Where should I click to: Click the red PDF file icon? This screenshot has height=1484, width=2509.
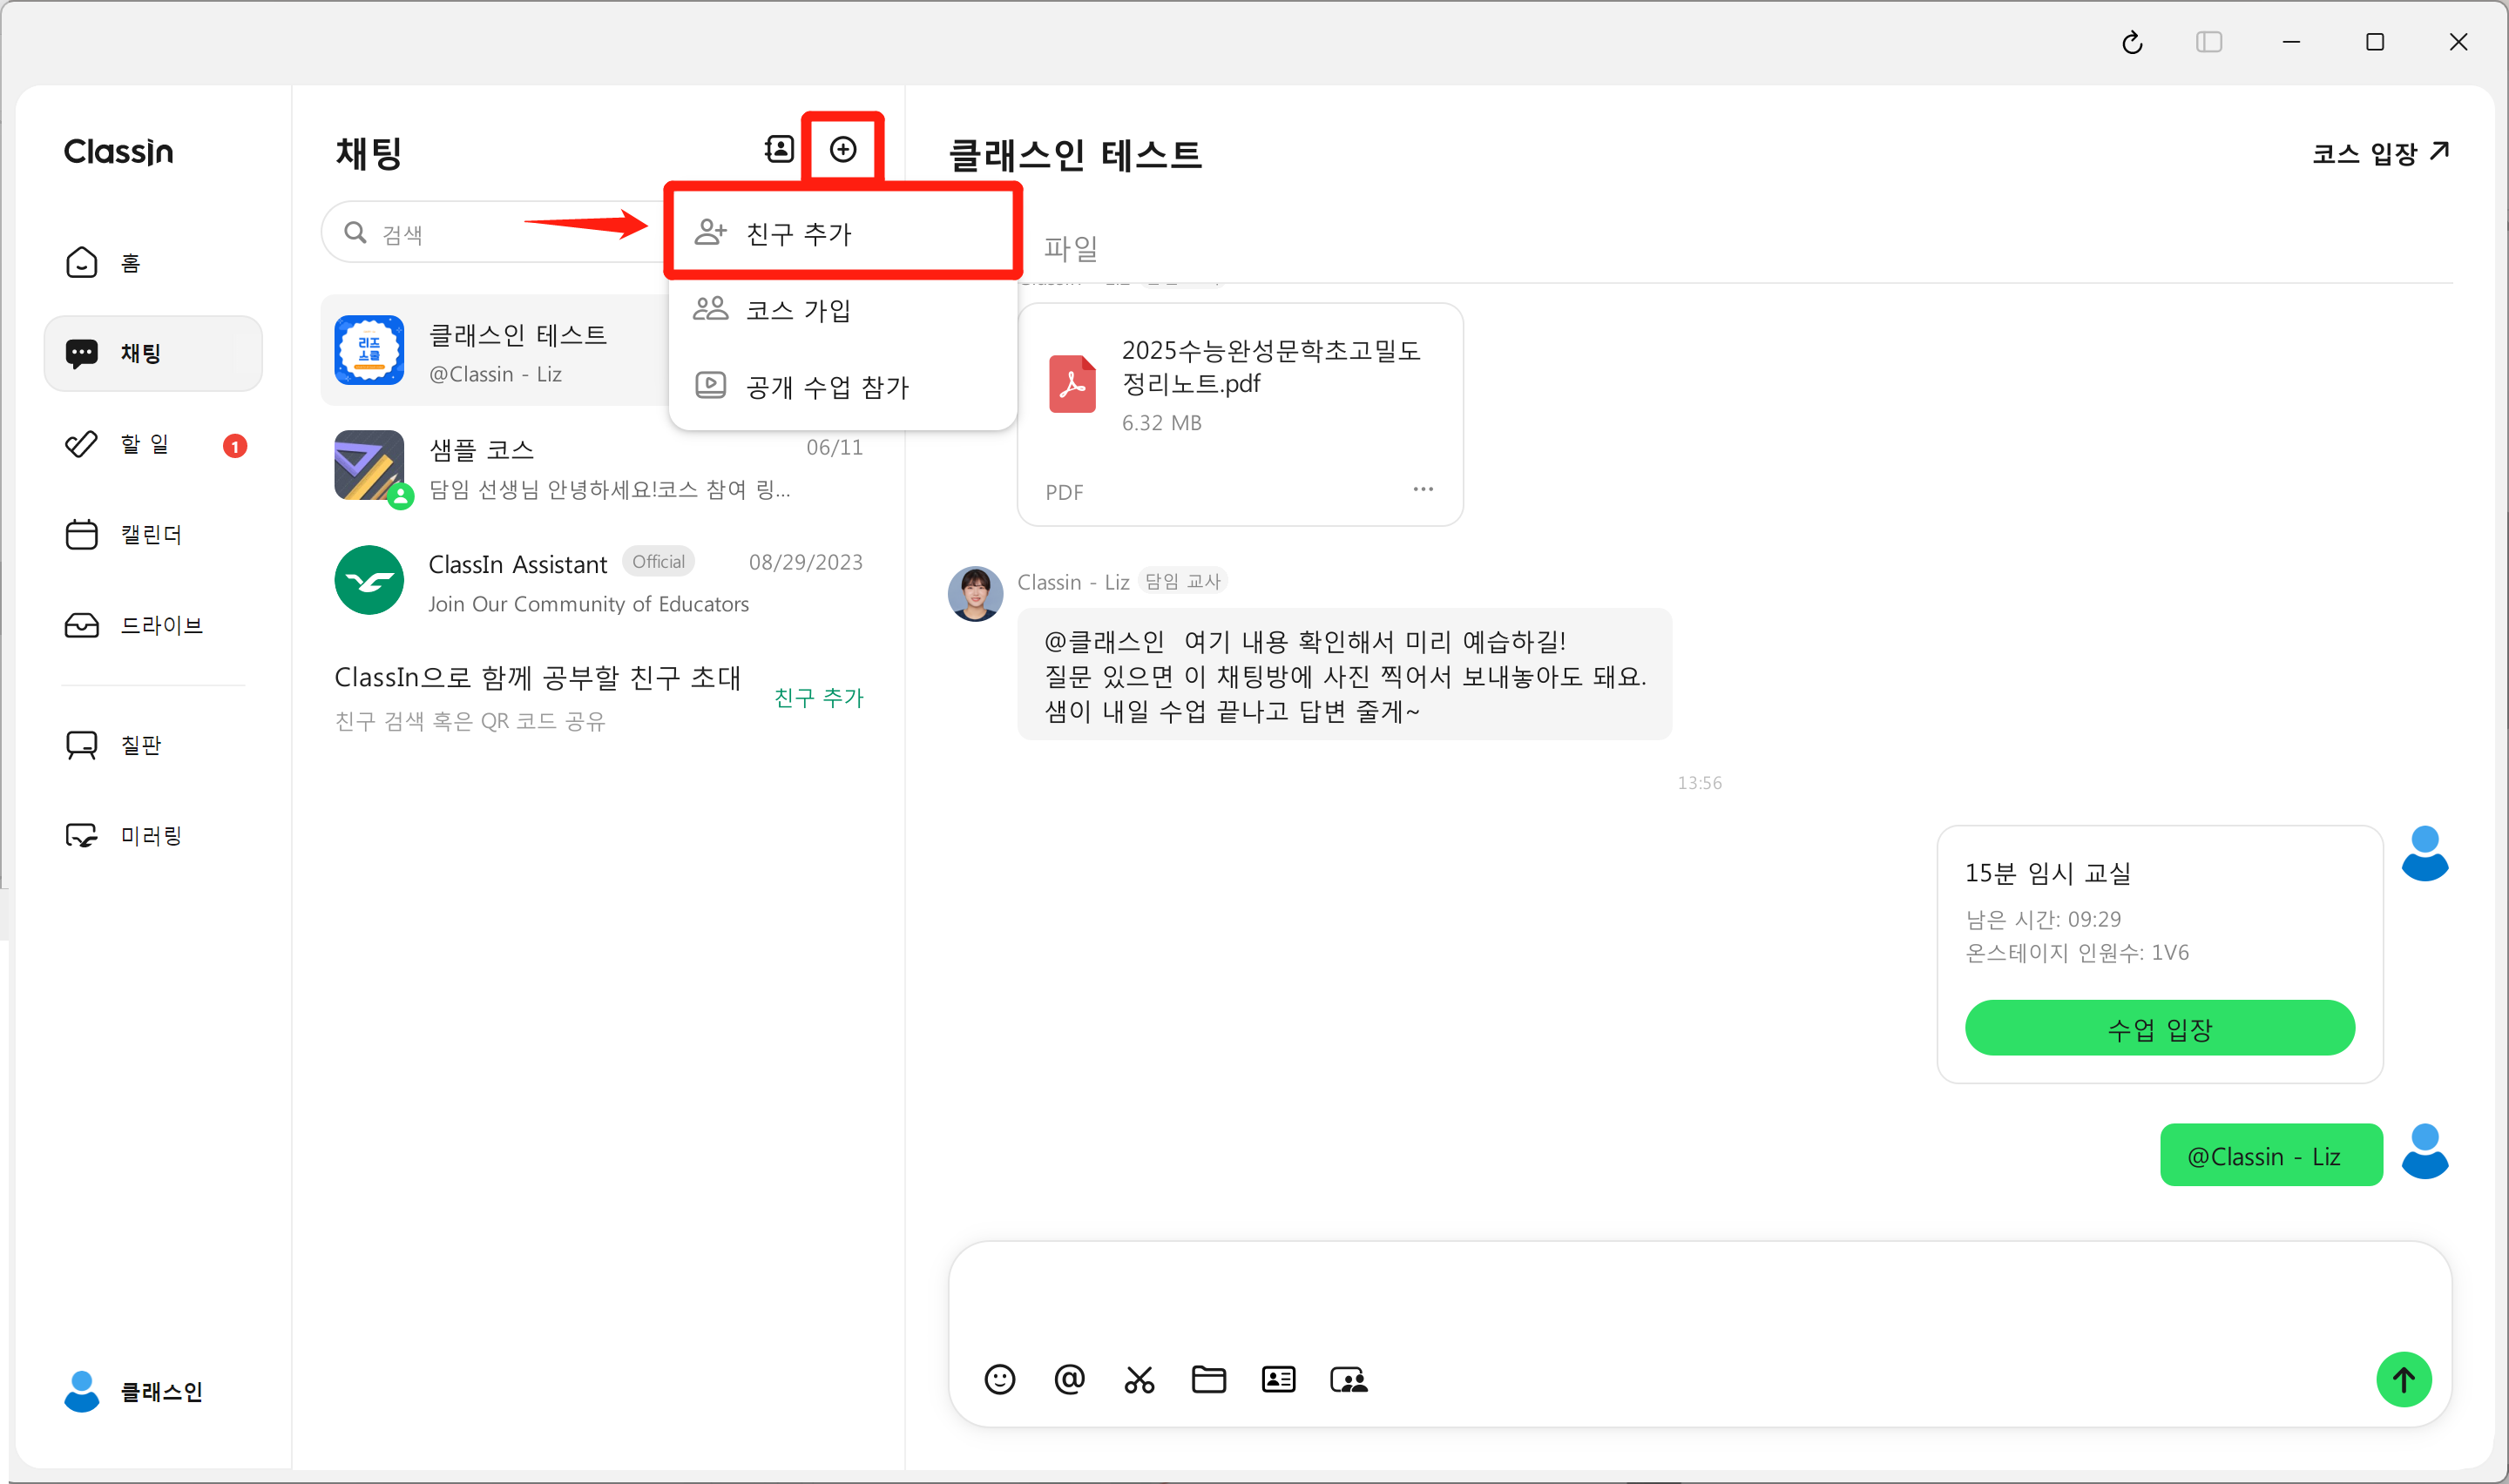pyautogui.click(x=1072, y=384)
